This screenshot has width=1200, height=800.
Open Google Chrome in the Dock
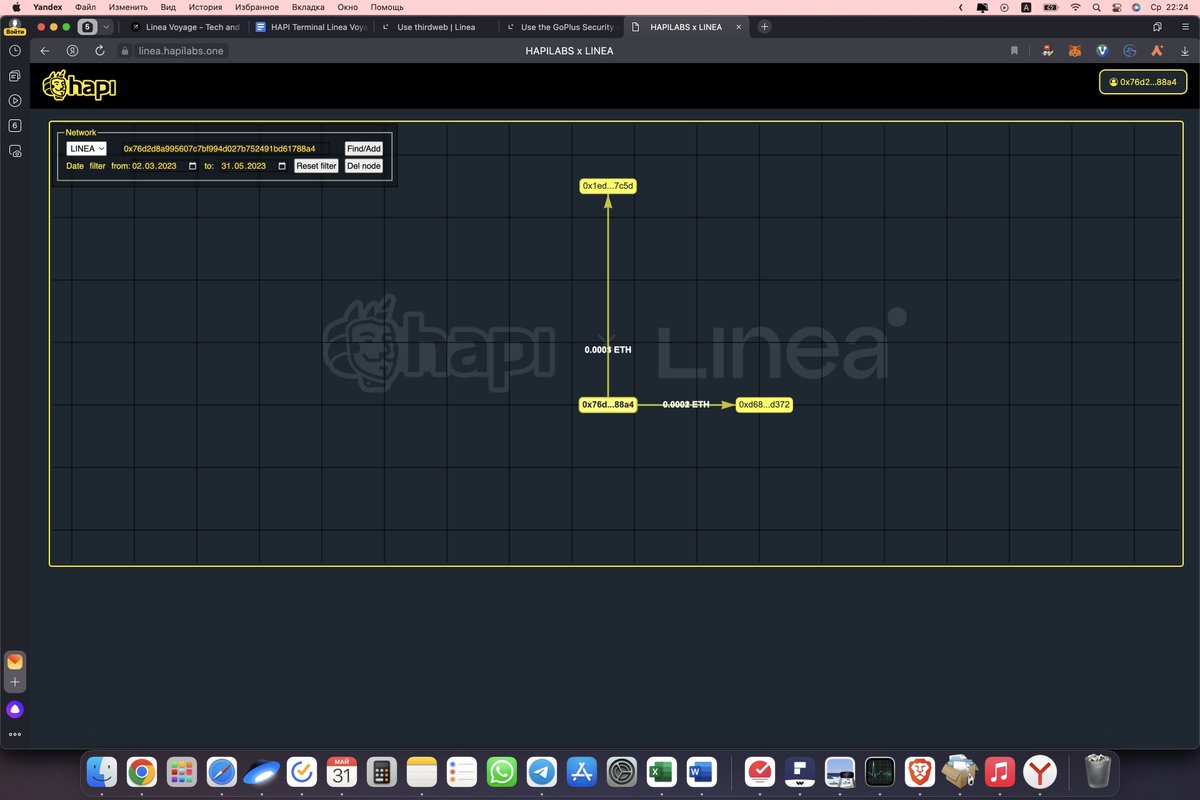pyautogui.click(x=141, y=772)
